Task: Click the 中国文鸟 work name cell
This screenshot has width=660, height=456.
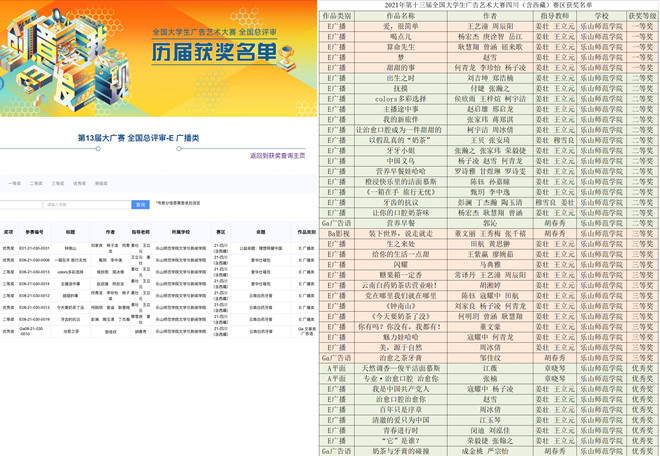Action: [x=401, y=161]
